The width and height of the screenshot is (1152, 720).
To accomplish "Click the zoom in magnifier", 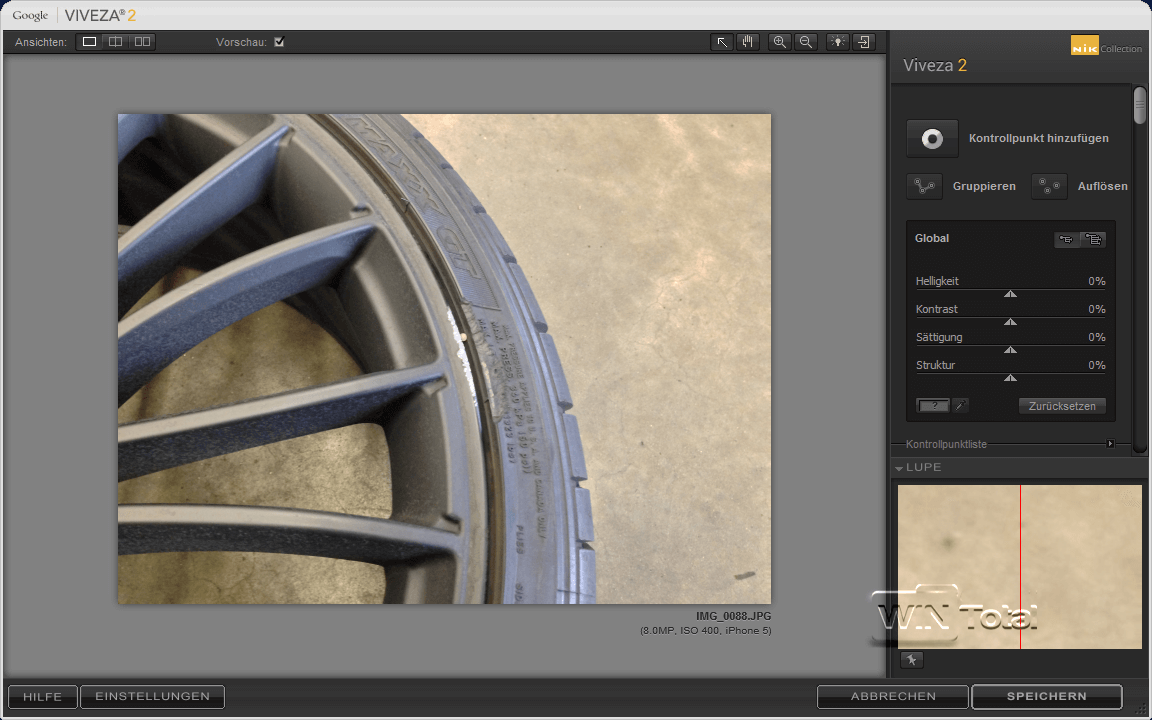I will pos(779,42).
